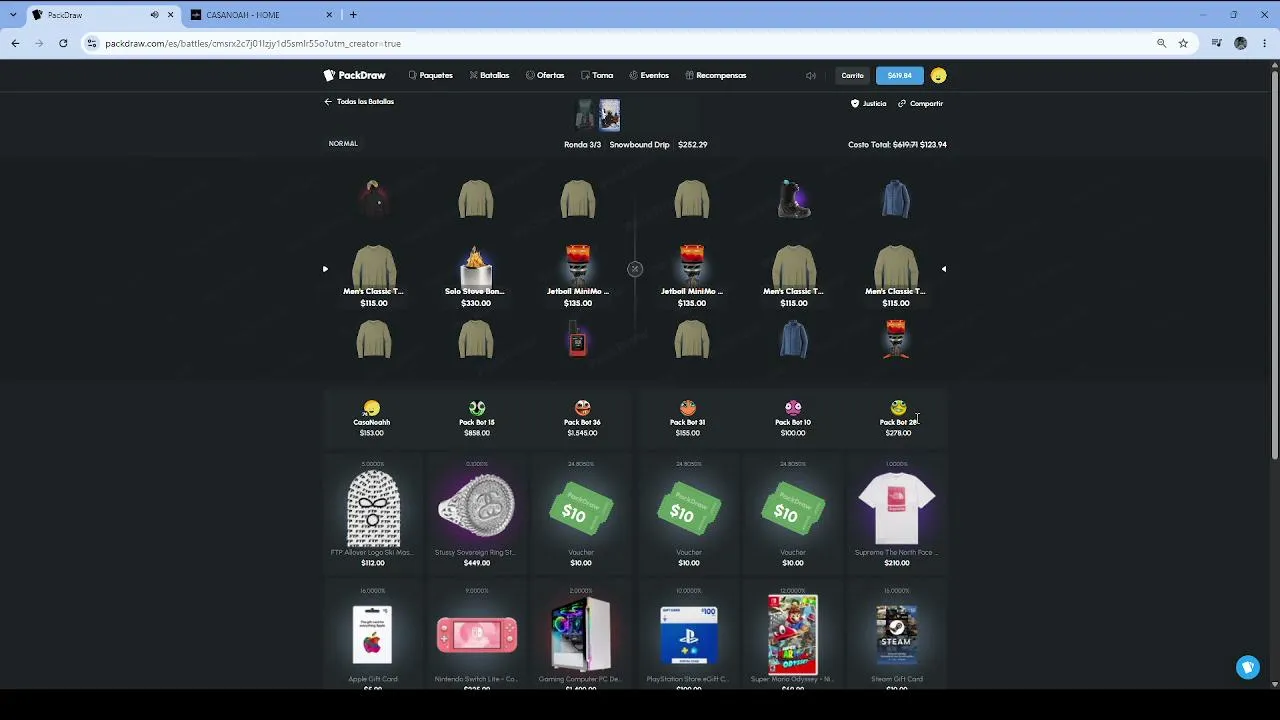Switch to the CASANOAH - HOME tab
1280x720 pixels.
click(264, 15)
